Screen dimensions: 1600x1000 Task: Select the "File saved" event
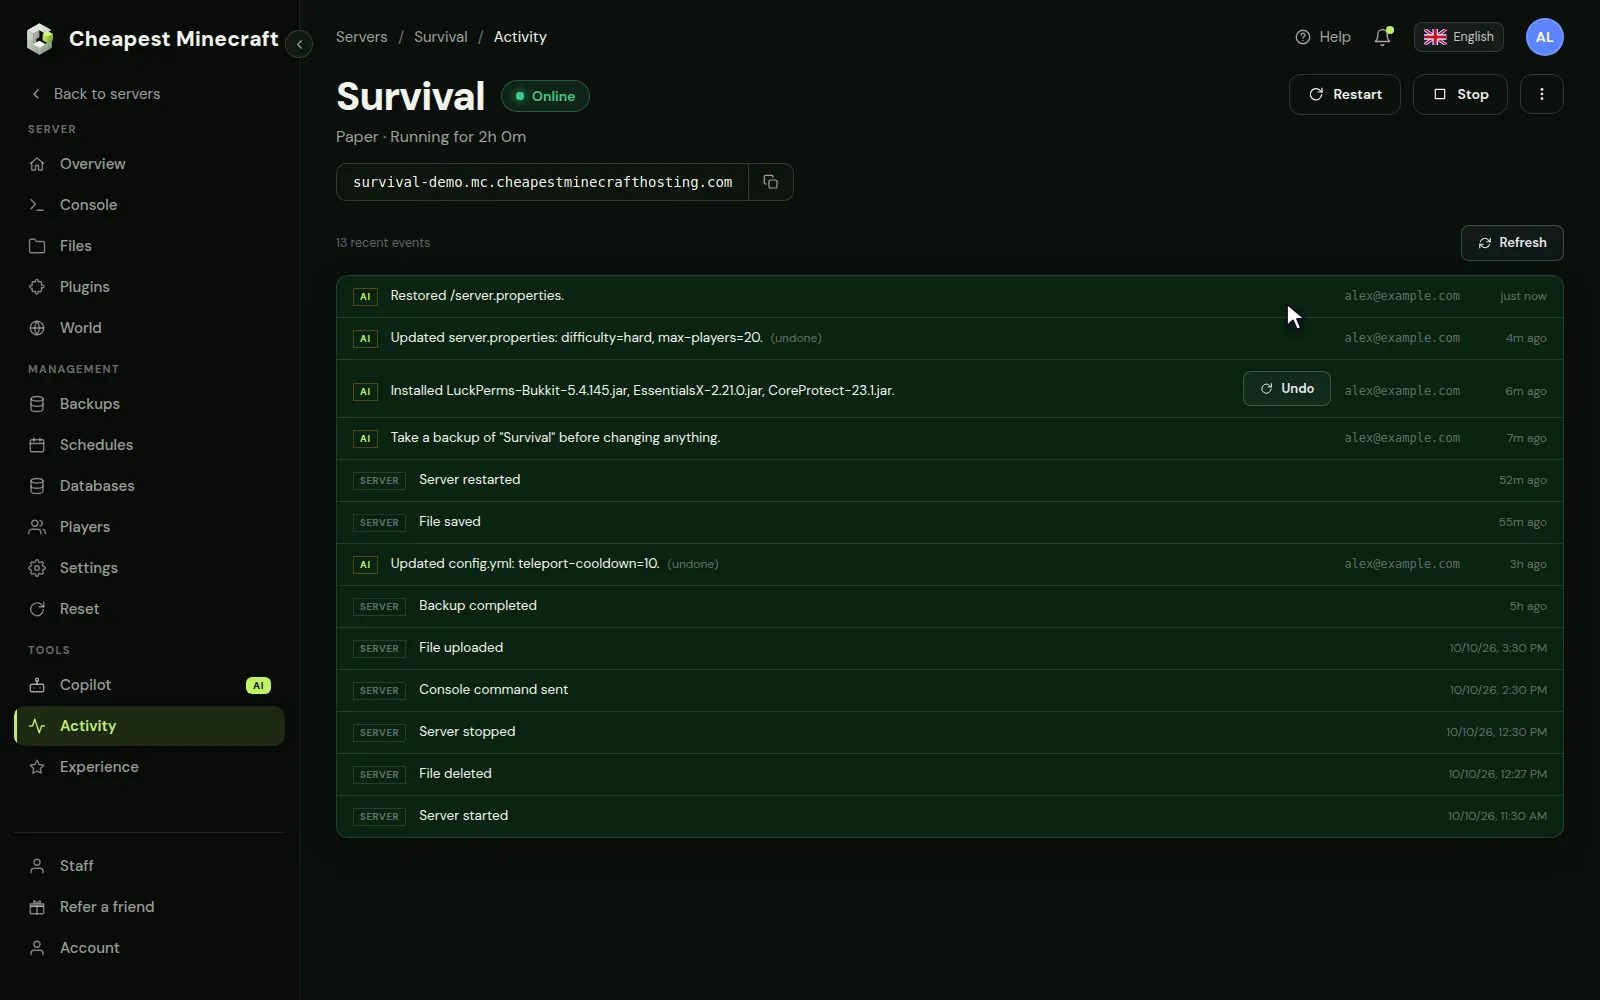coord(950,523)
